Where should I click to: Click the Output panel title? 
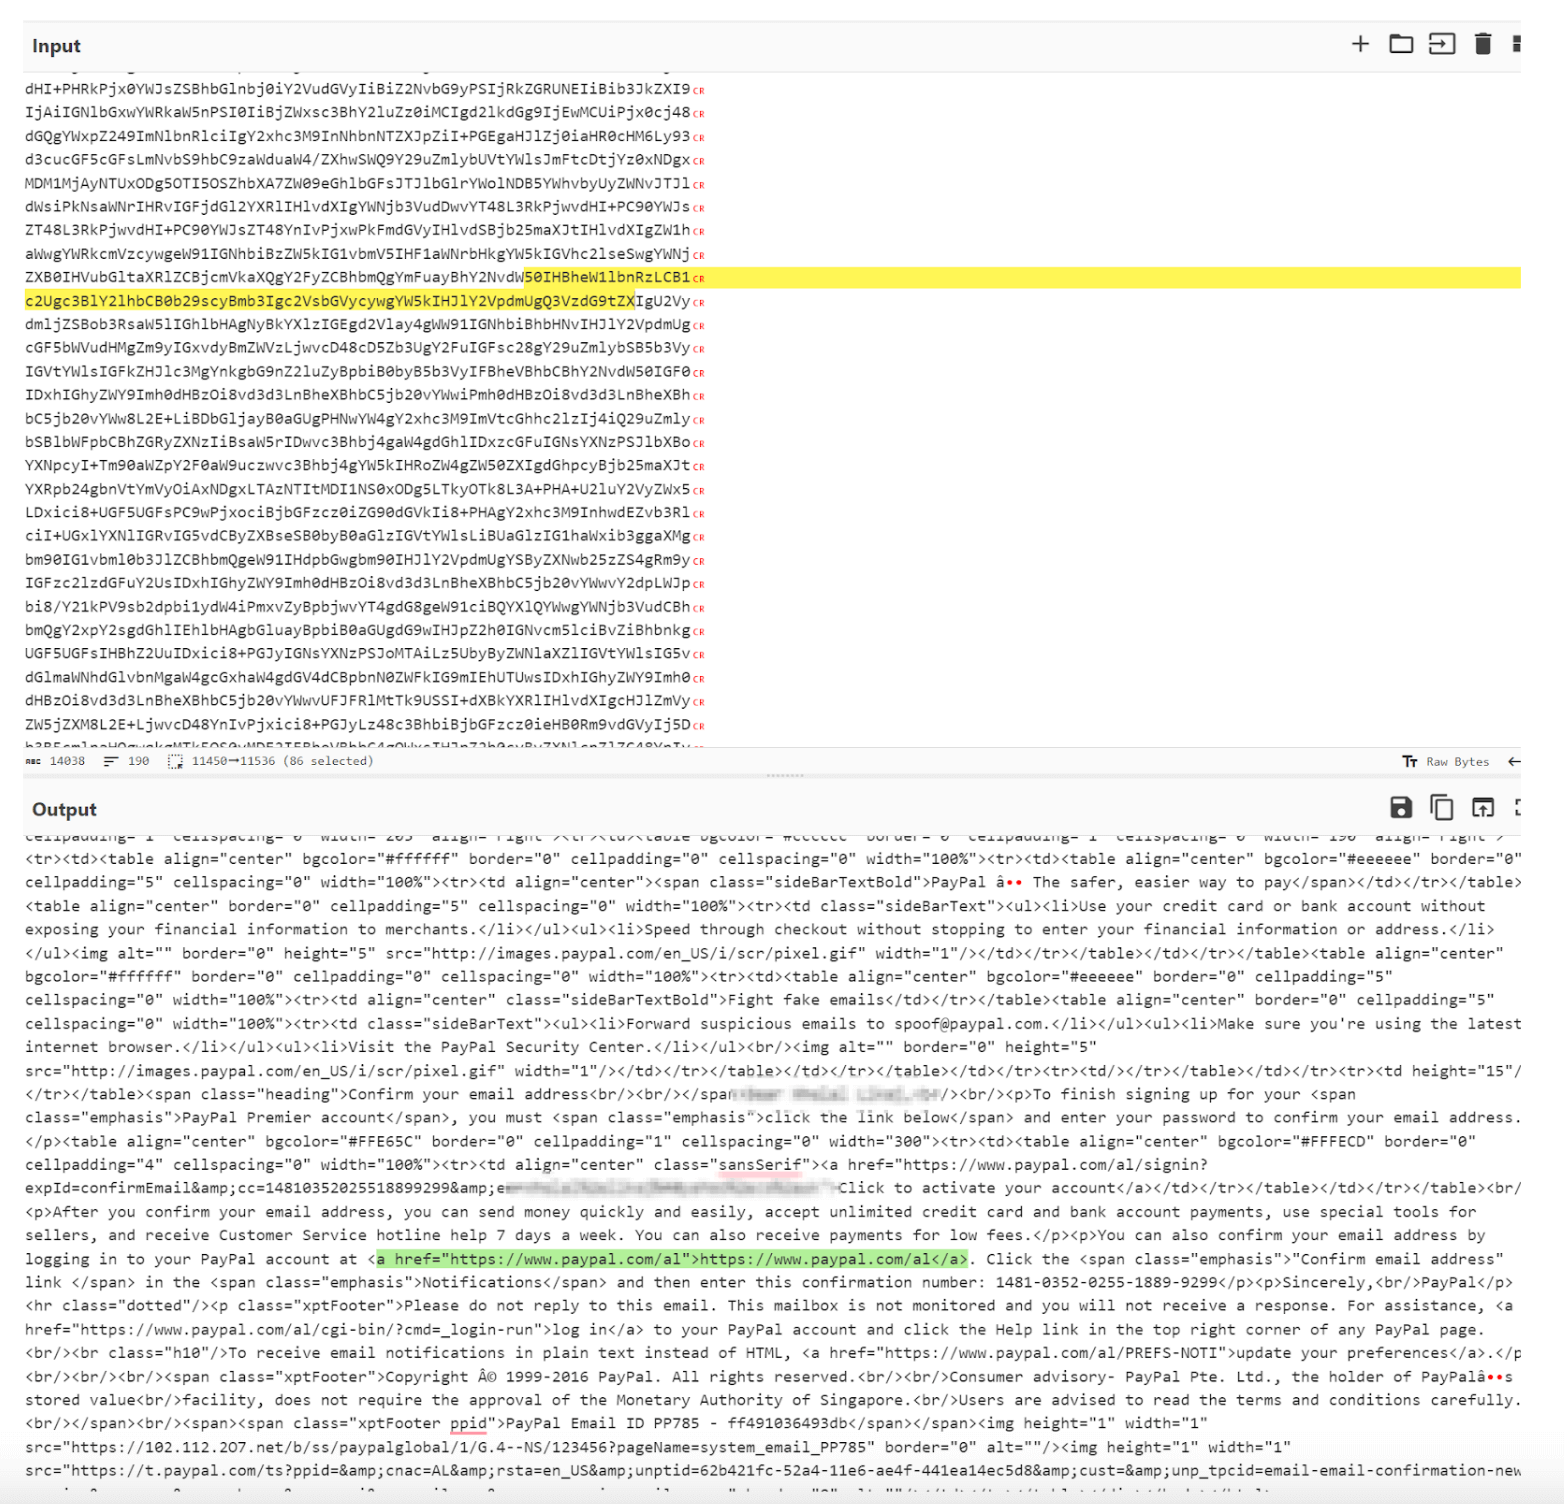pyautogui.click(x=64, y=810)
